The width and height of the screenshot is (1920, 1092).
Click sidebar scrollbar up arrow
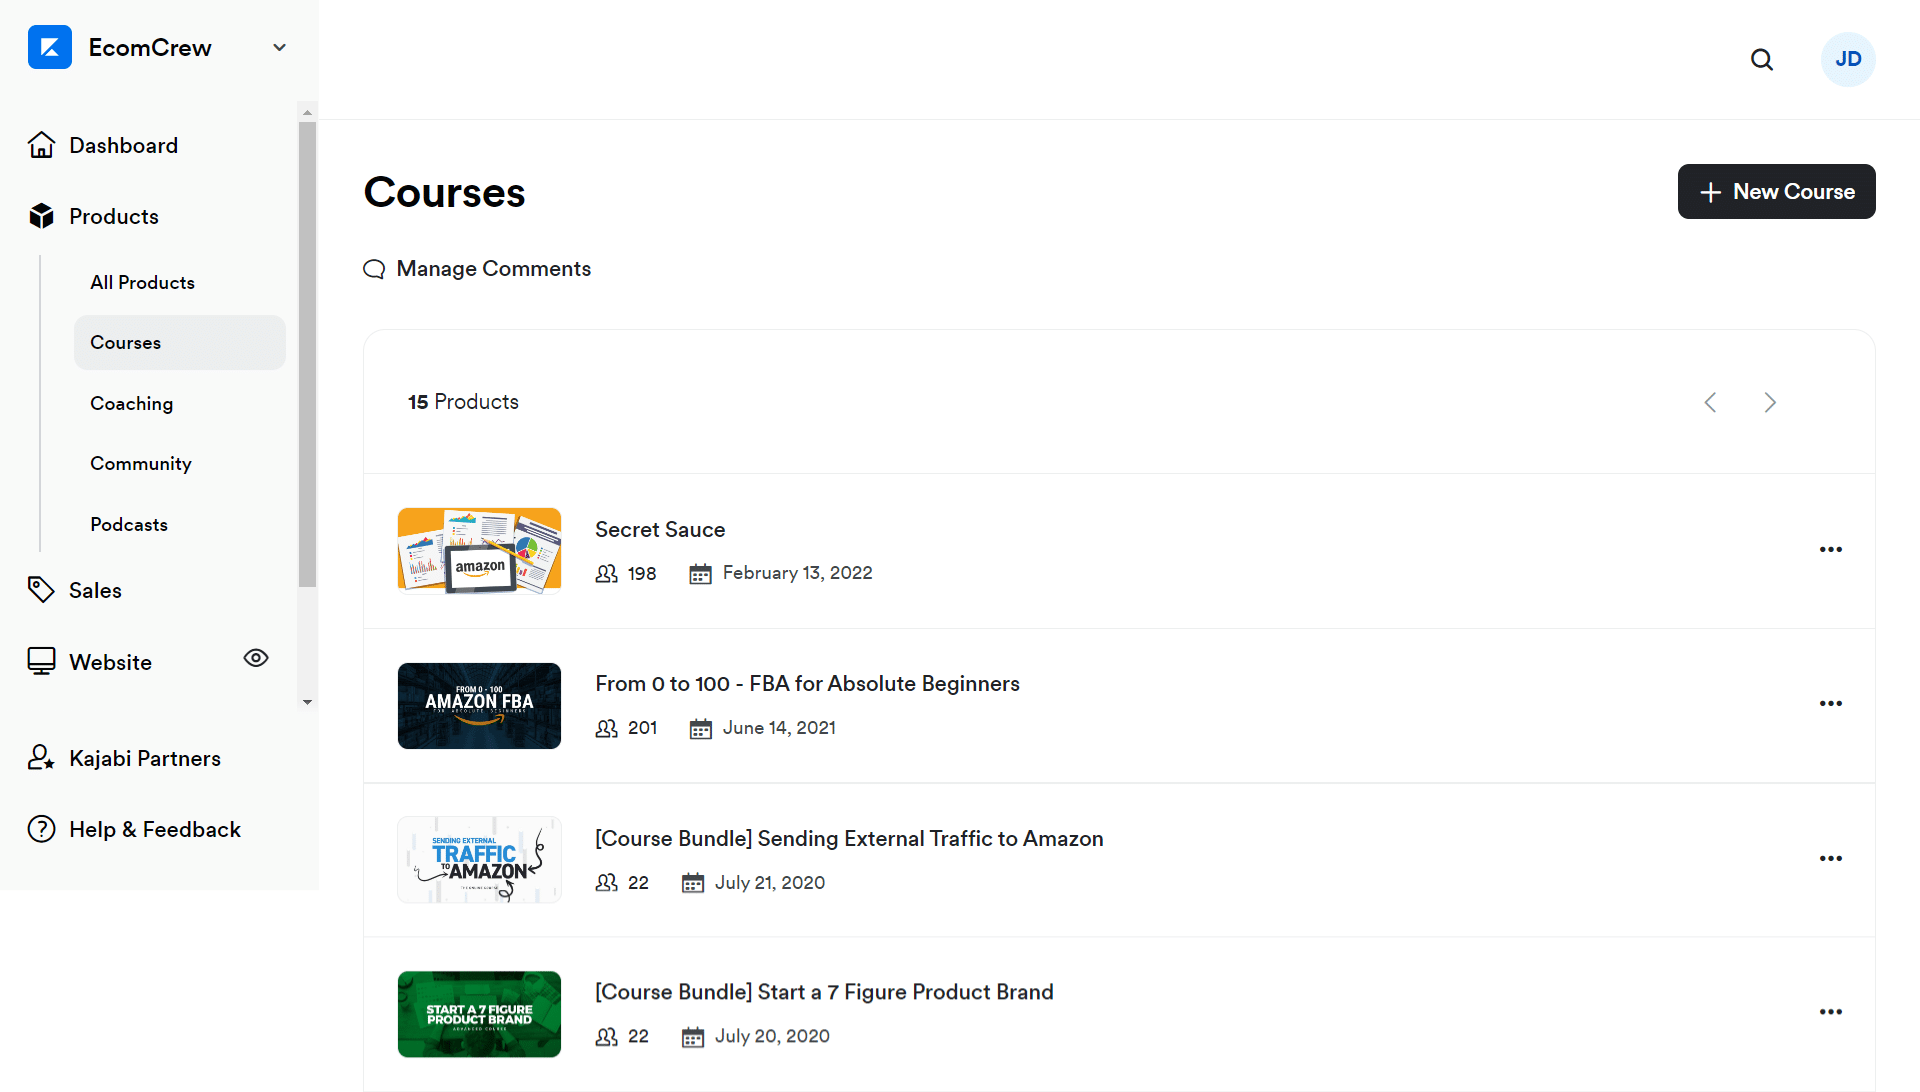coord(307,112)
